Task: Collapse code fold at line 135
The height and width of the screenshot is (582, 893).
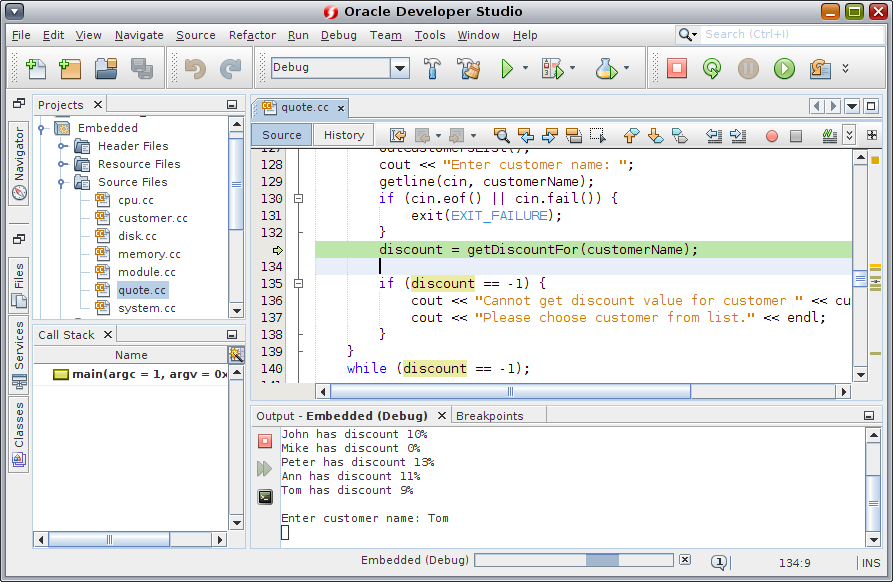Action: tap(298, 284)
